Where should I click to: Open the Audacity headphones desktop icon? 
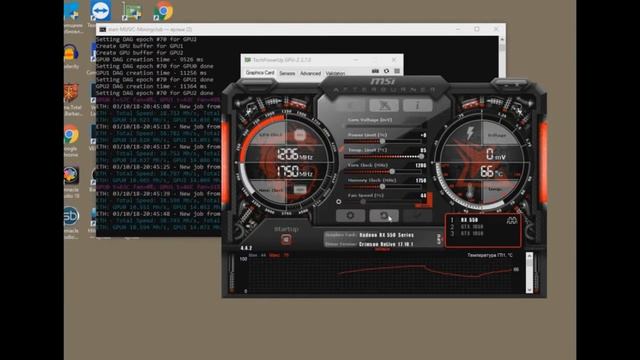[71, 53]
